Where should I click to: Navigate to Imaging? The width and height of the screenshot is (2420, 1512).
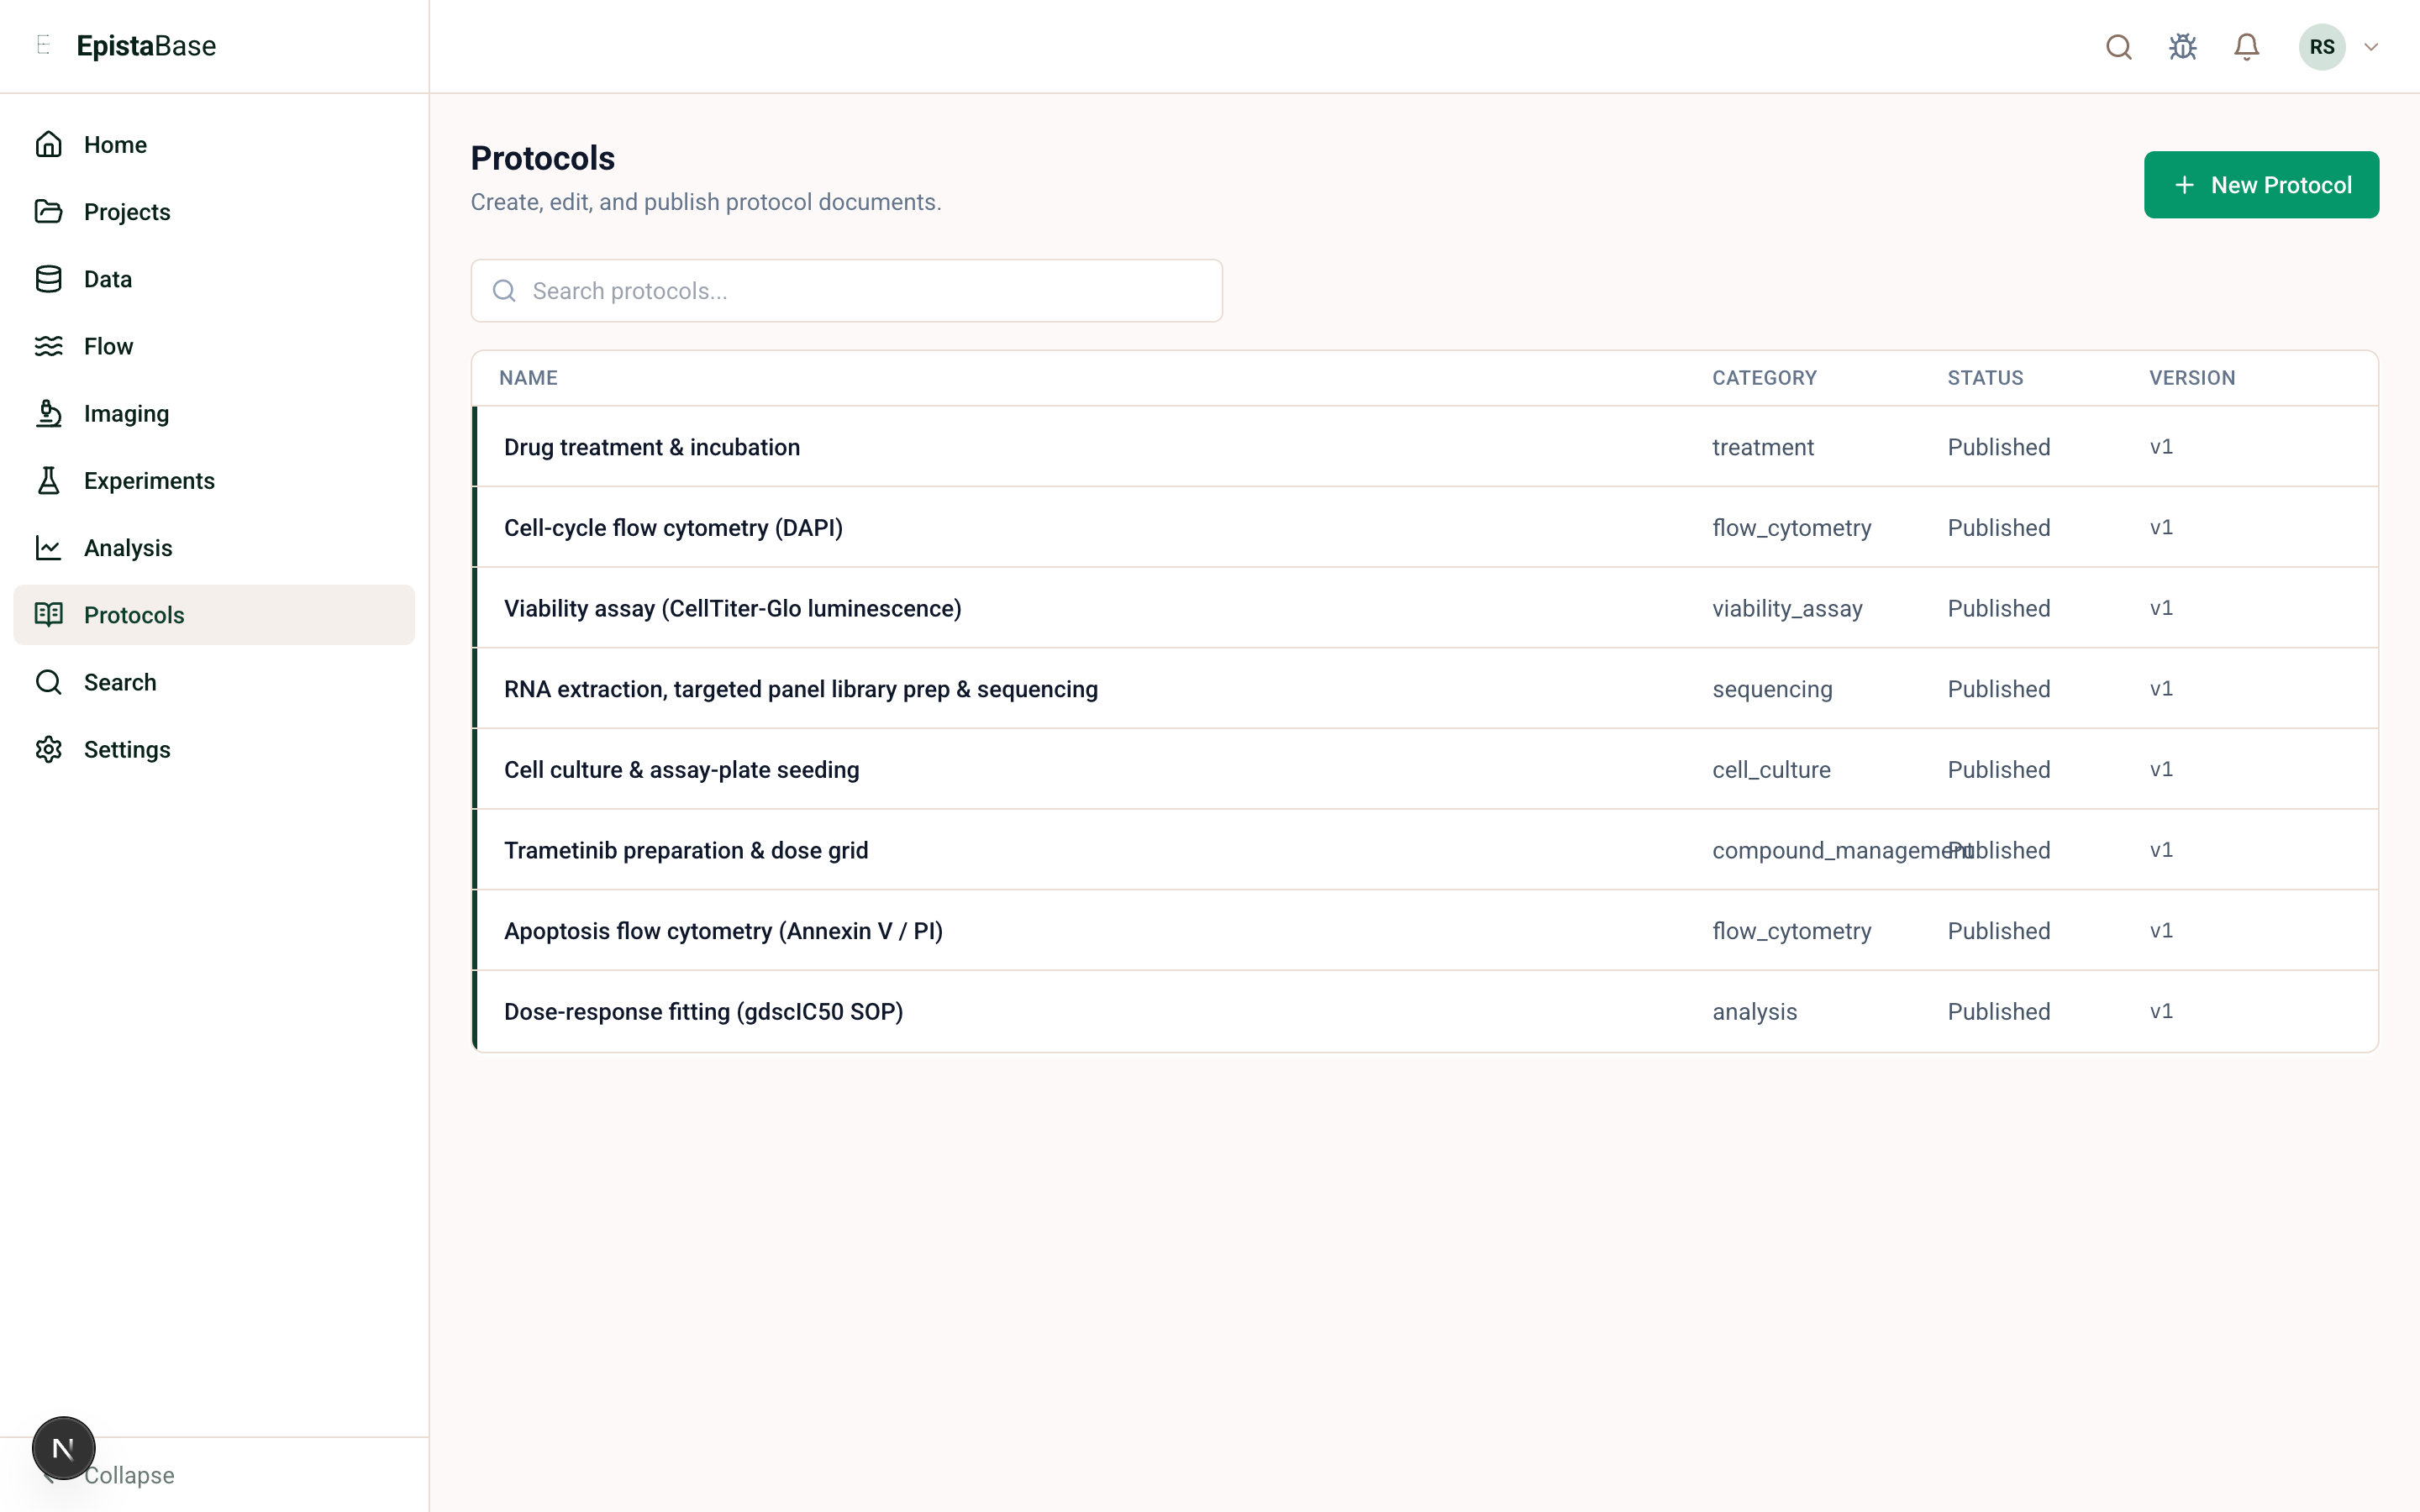coord(214,413)
